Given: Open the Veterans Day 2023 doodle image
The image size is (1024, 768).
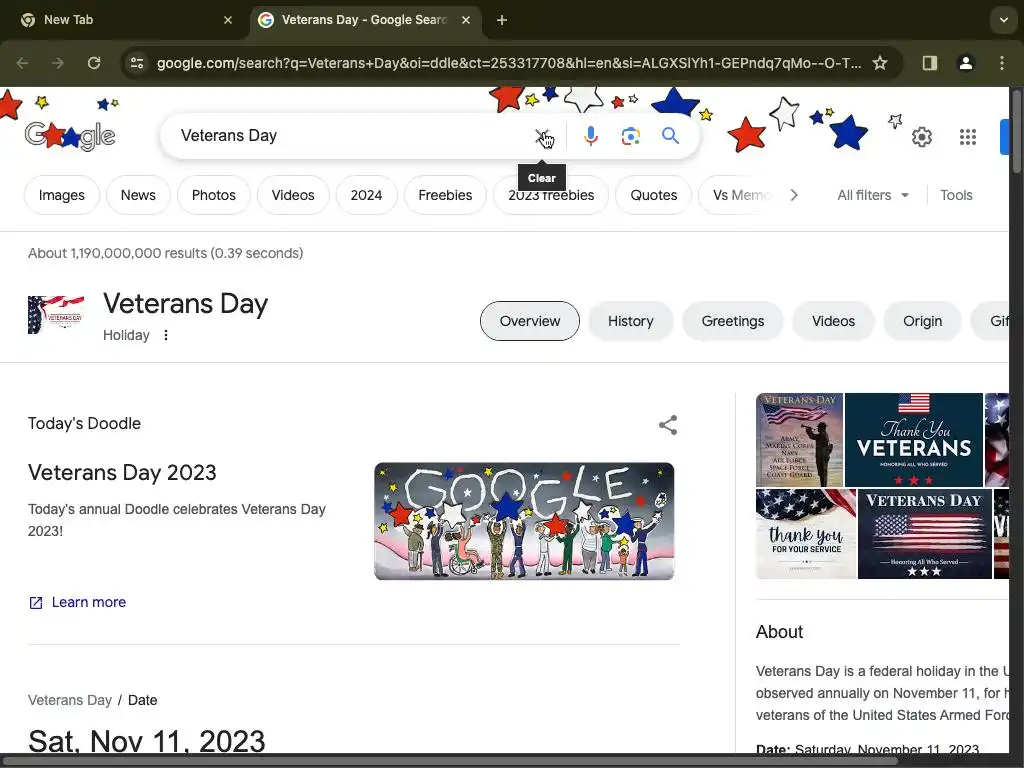Looking at the screenshot, I should [x=524, y=521].
